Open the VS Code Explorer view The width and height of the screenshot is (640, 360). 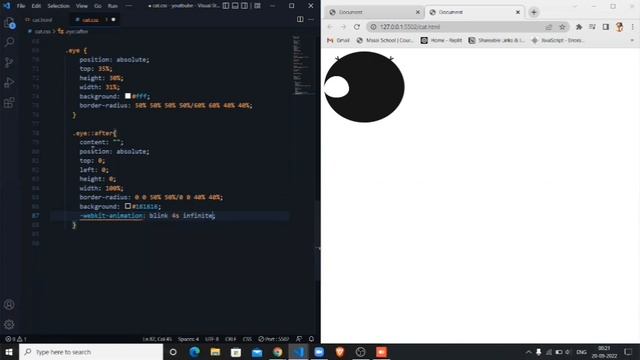(9, 23)
